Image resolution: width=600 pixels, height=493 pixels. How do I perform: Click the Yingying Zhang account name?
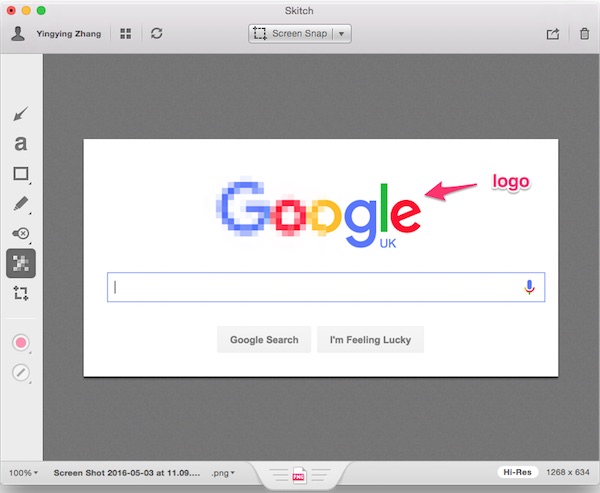[69, 34]
